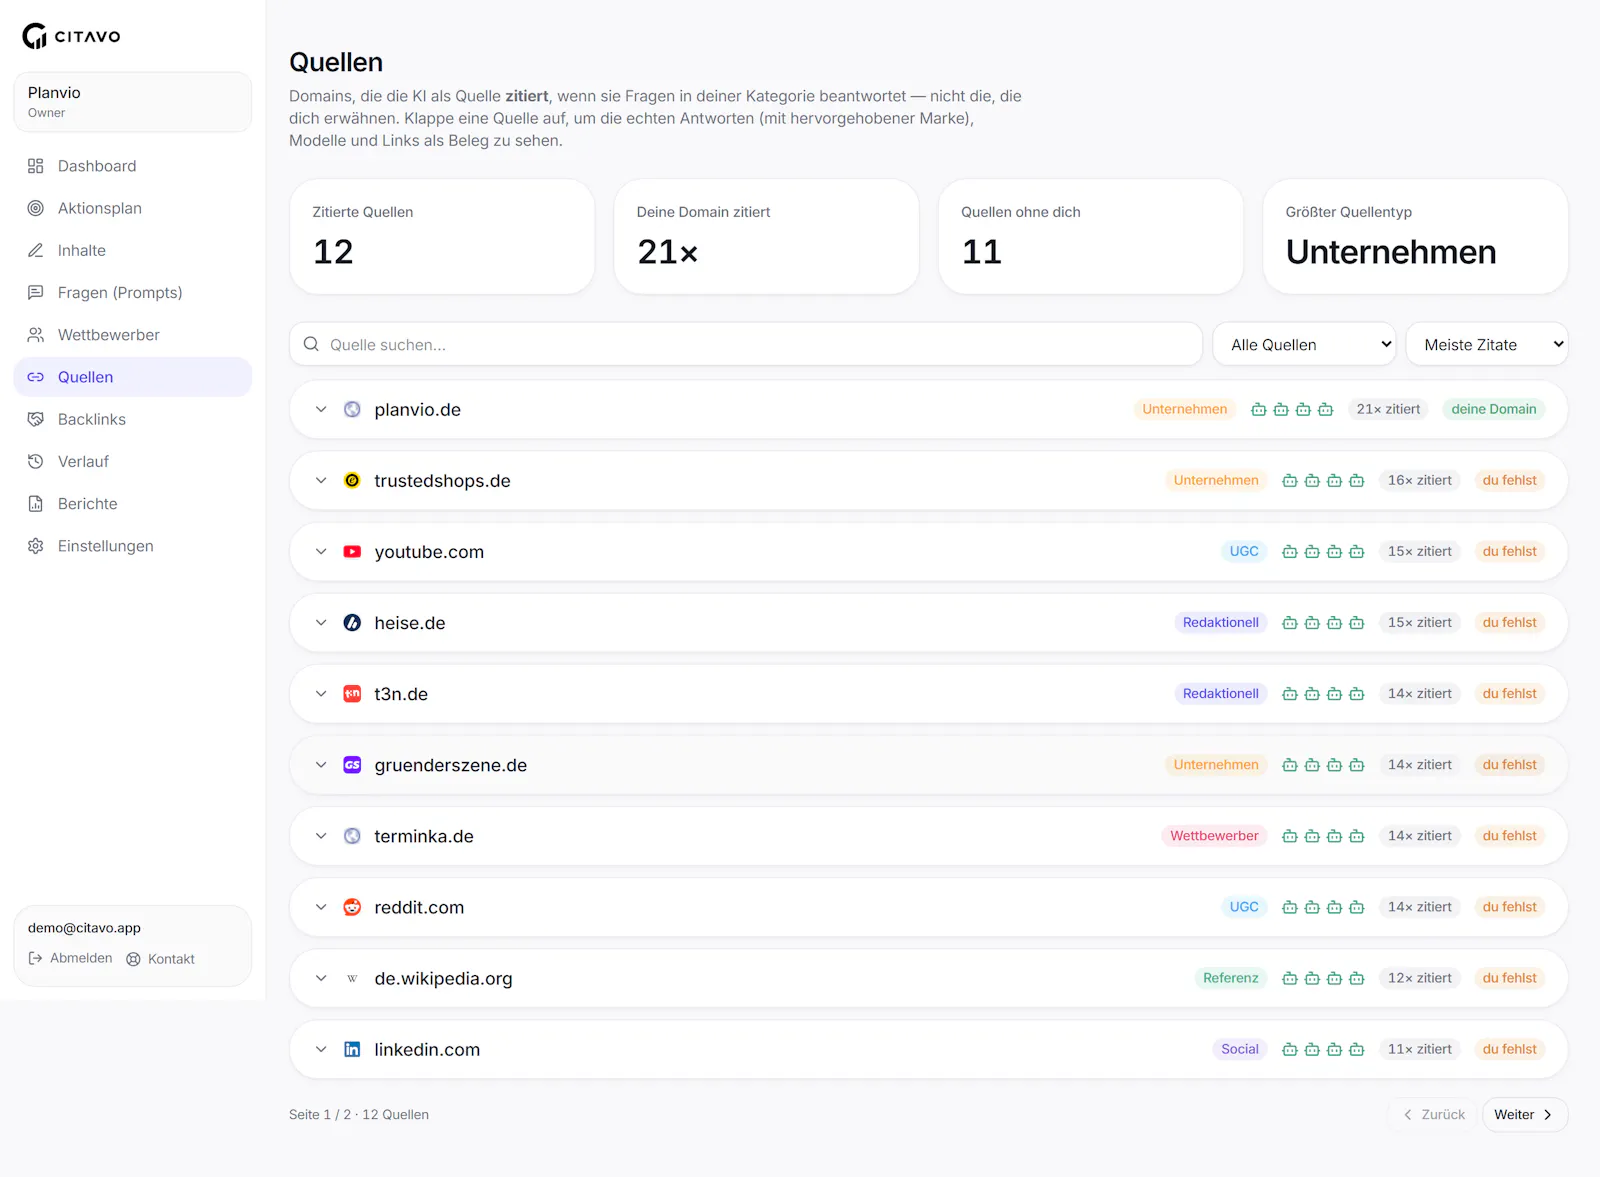This screenshot has height=1177, width=1600.
Task: Click the trustedshops.de favicon
Action: point(352,481)
